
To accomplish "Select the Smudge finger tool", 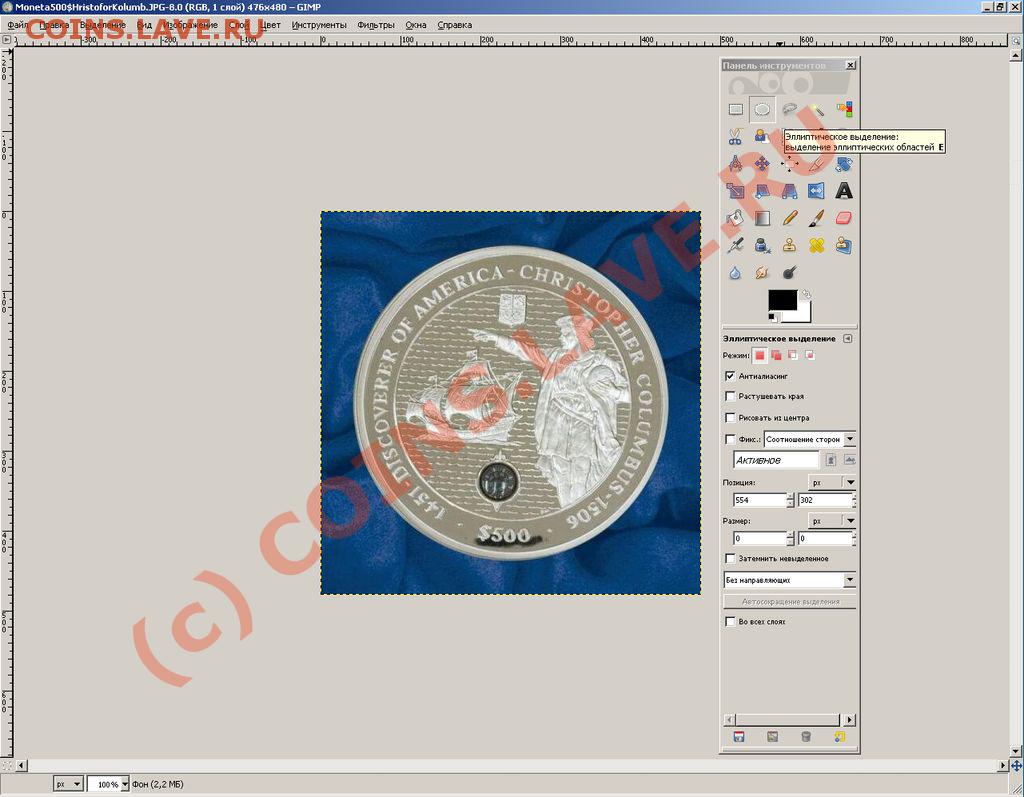I will coord(762,272).
